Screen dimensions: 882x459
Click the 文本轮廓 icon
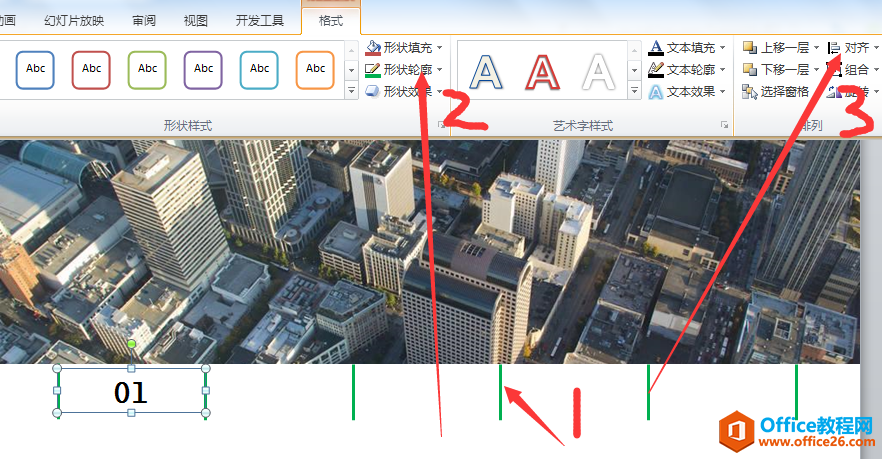(656, 70)
